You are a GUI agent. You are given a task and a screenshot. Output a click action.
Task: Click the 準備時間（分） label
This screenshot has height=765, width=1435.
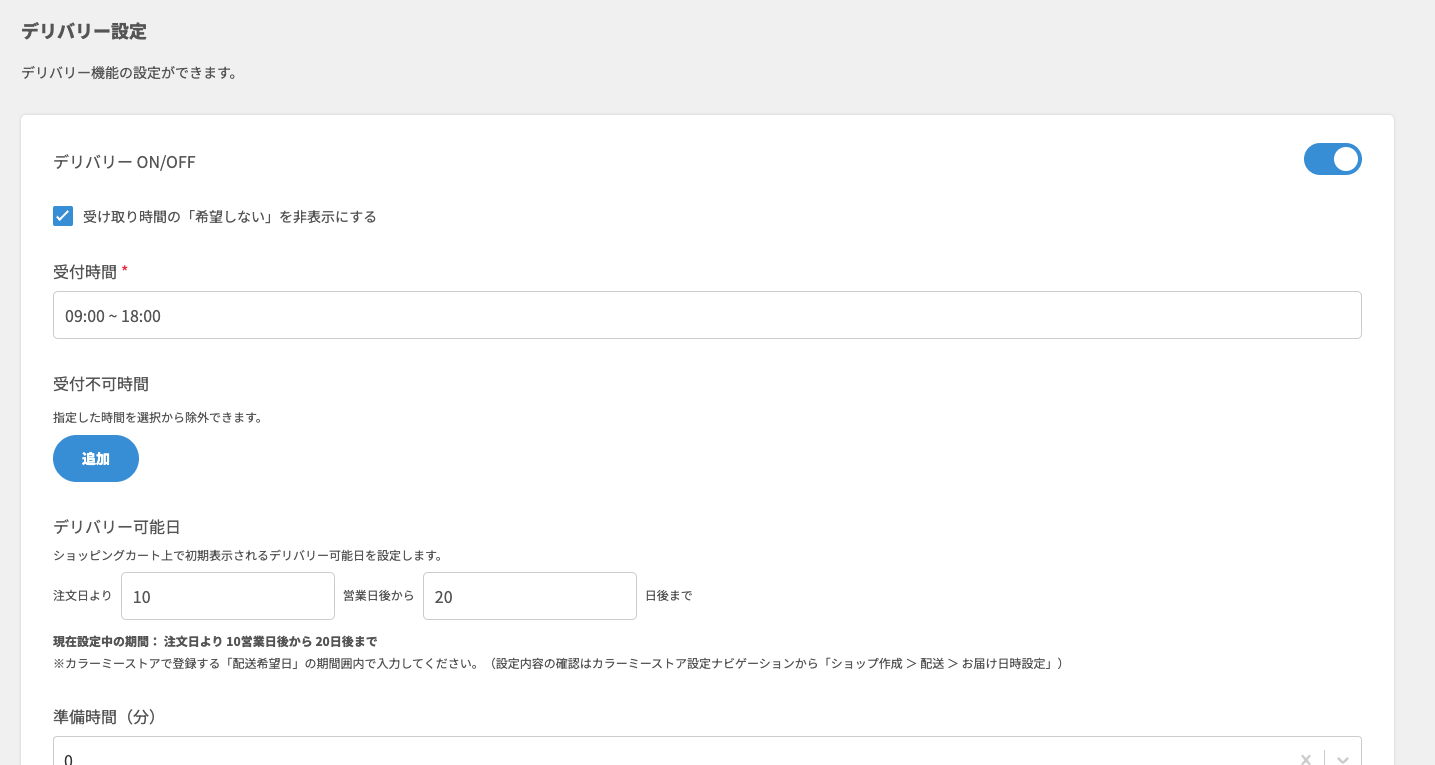point(105,717)
